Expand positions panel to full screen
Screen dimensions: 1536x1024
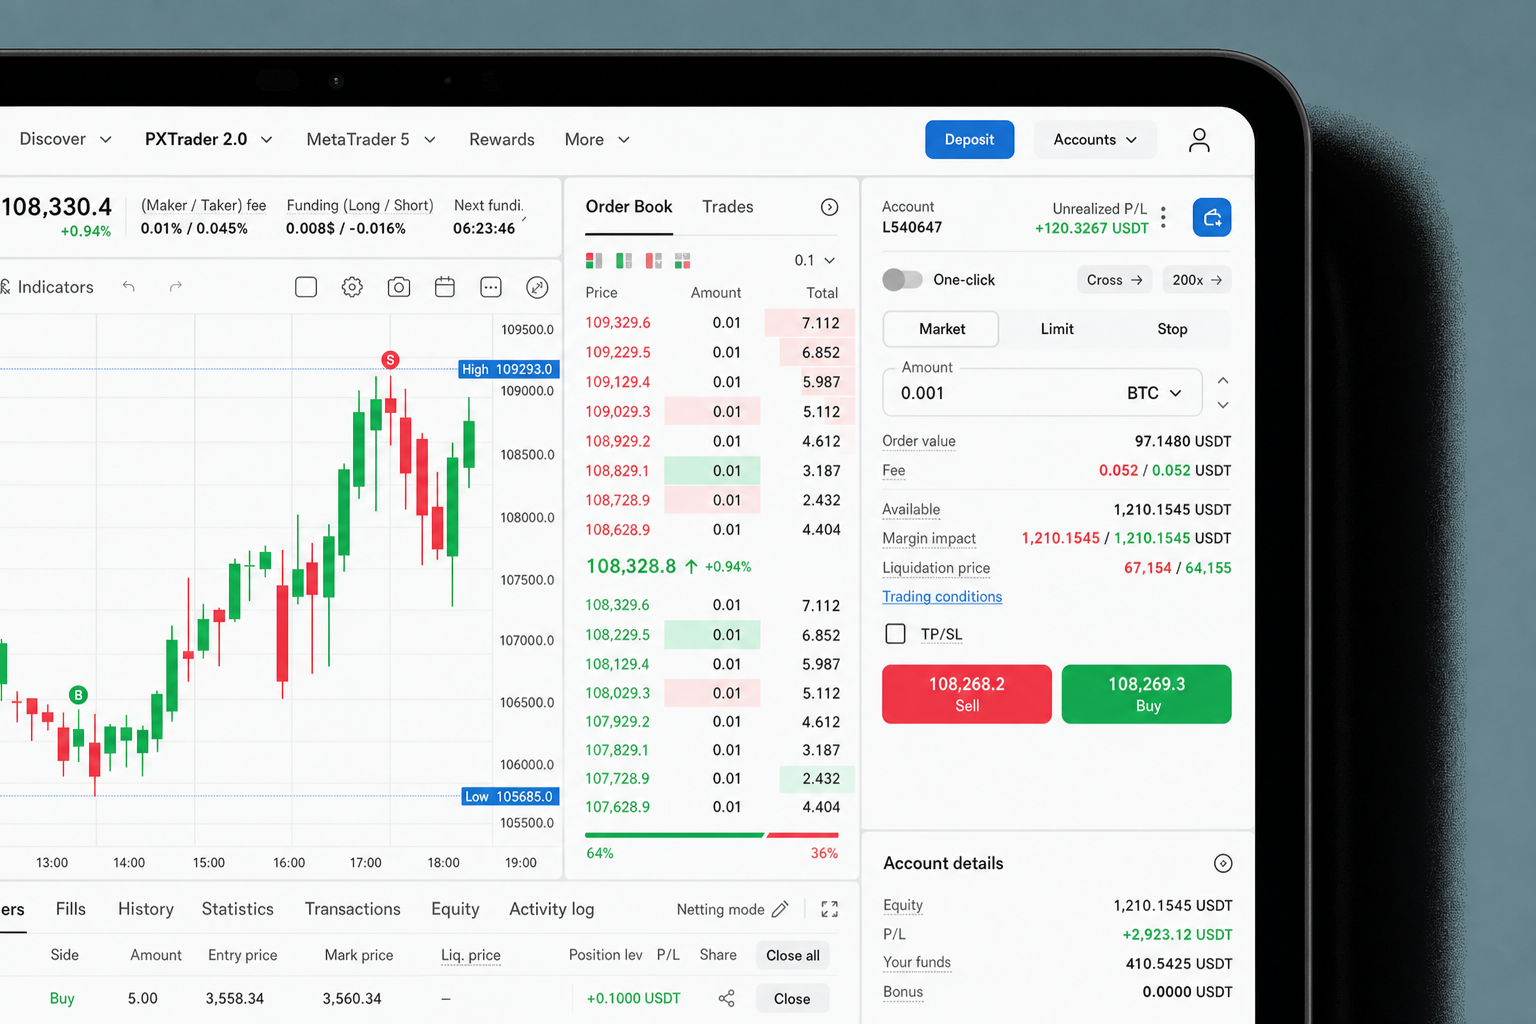coord(830,909)
